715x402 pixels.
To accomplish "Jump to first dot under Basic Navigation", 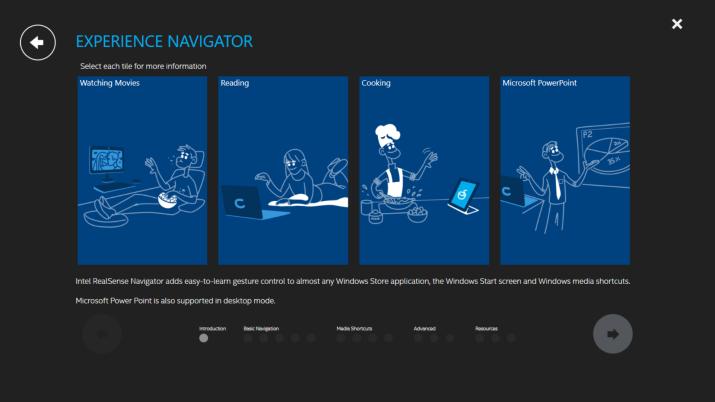I will tap(248, 338).
